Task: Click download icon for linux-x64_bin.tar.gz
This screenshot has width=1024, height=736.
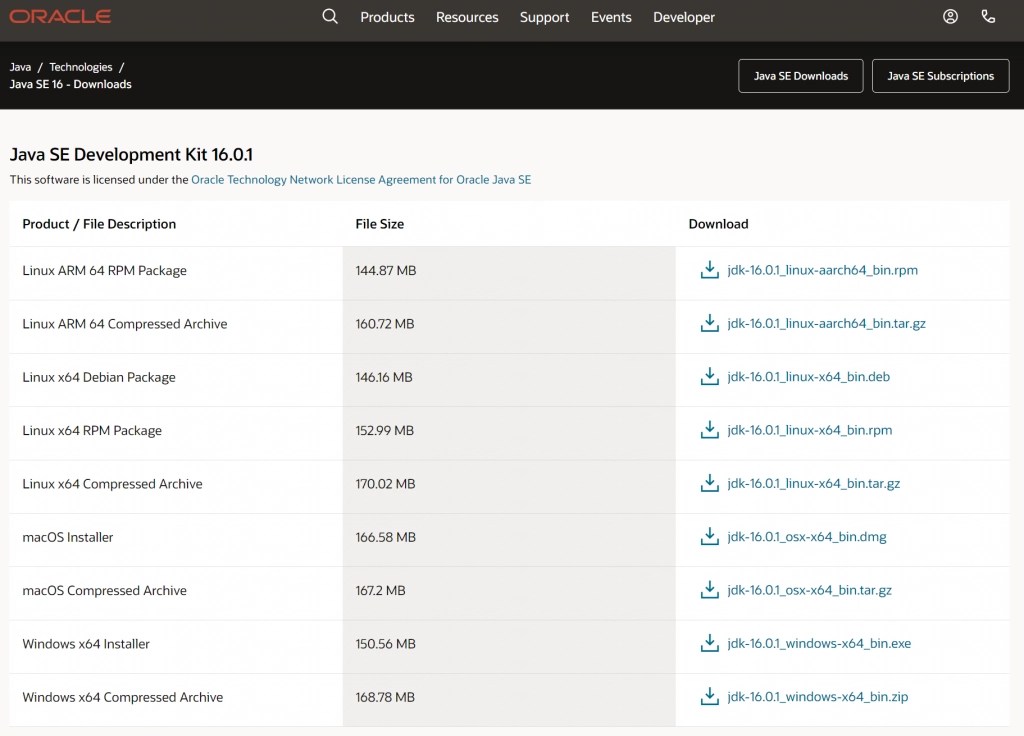Action: (709, 483)
